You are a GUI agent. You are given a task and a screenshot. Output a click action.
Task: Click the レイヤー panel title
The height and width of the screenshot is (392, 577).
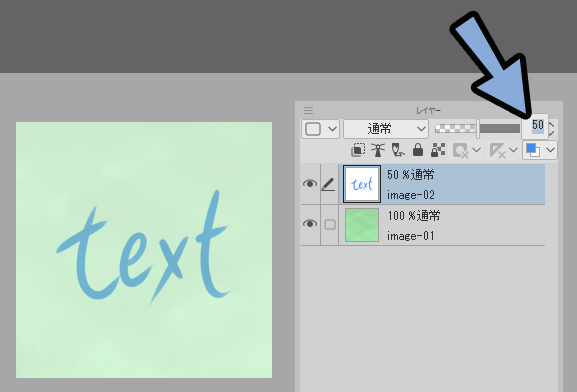[x=428, y=110]
